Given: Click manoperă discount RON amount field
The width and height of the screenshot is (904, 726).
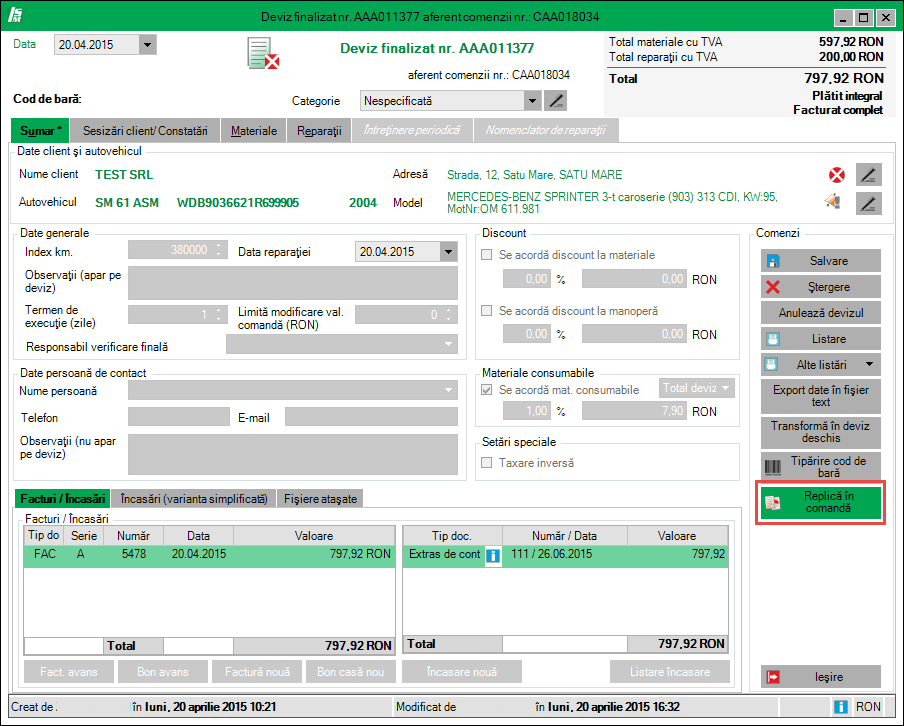Looking at the screenshot, I should point(634,334).
